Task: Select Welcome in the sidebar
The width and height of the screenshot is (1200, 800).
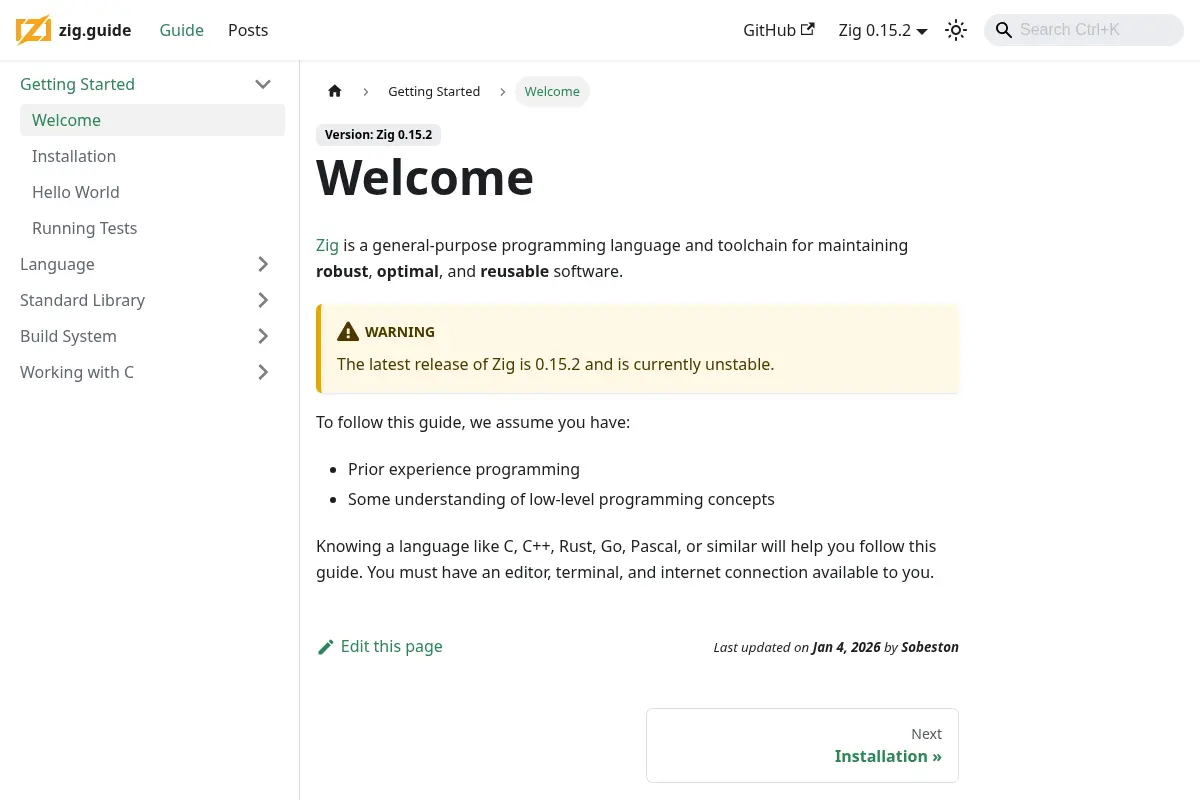Action: pyautogui.click(x=152, y=120)
